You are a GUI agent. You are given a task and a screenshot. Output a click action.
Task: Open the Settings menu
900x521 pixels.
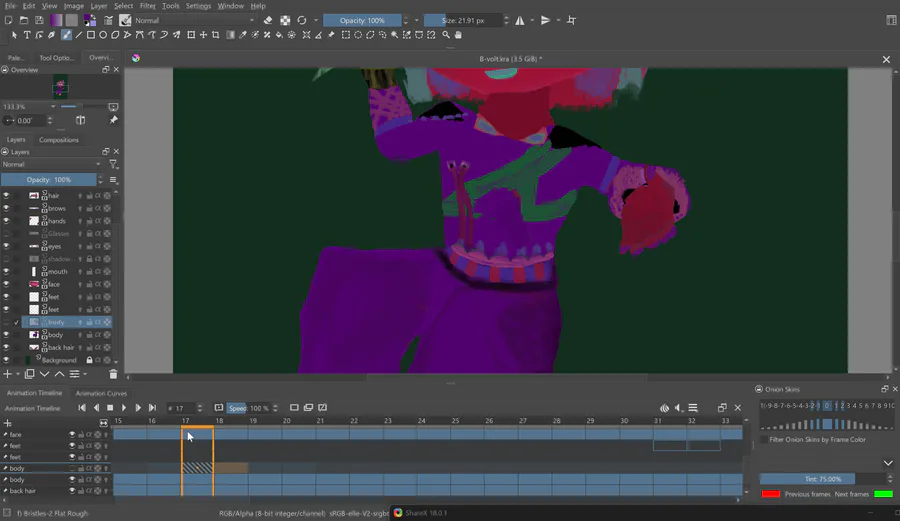[x=198, y=6]
